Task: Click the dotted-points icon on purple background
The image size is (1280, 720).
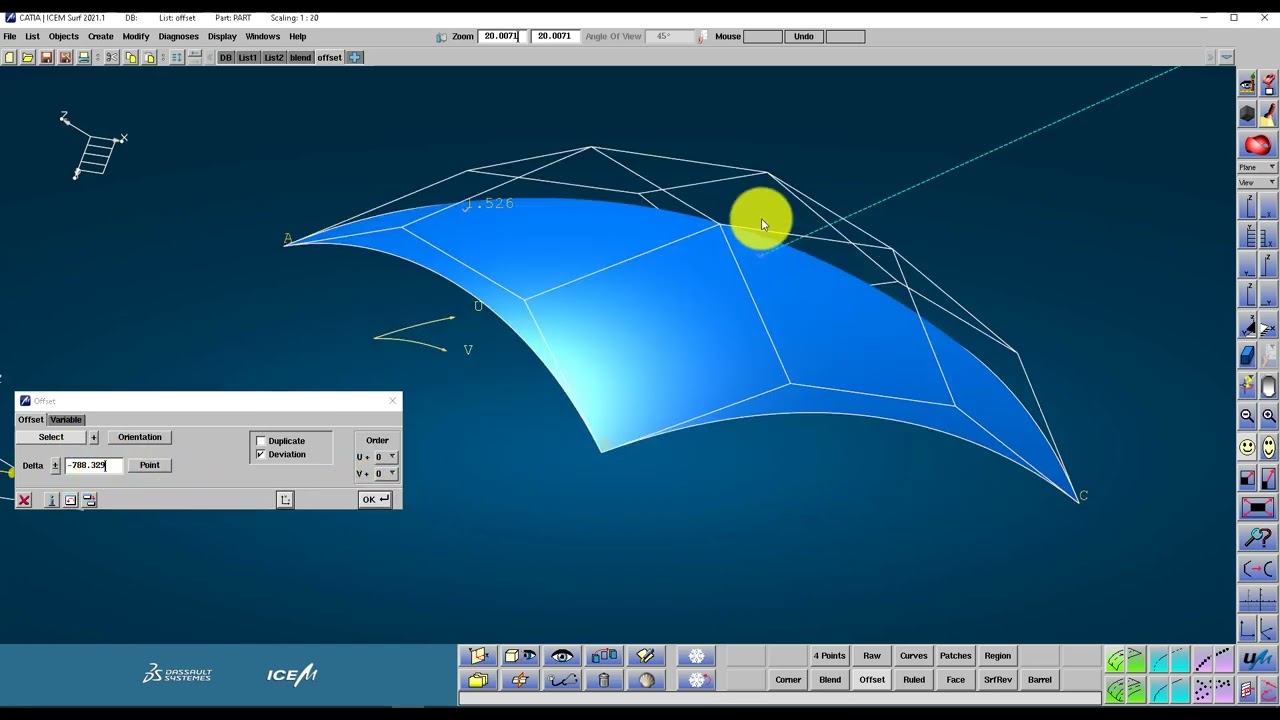Action: coord(1203,690)
